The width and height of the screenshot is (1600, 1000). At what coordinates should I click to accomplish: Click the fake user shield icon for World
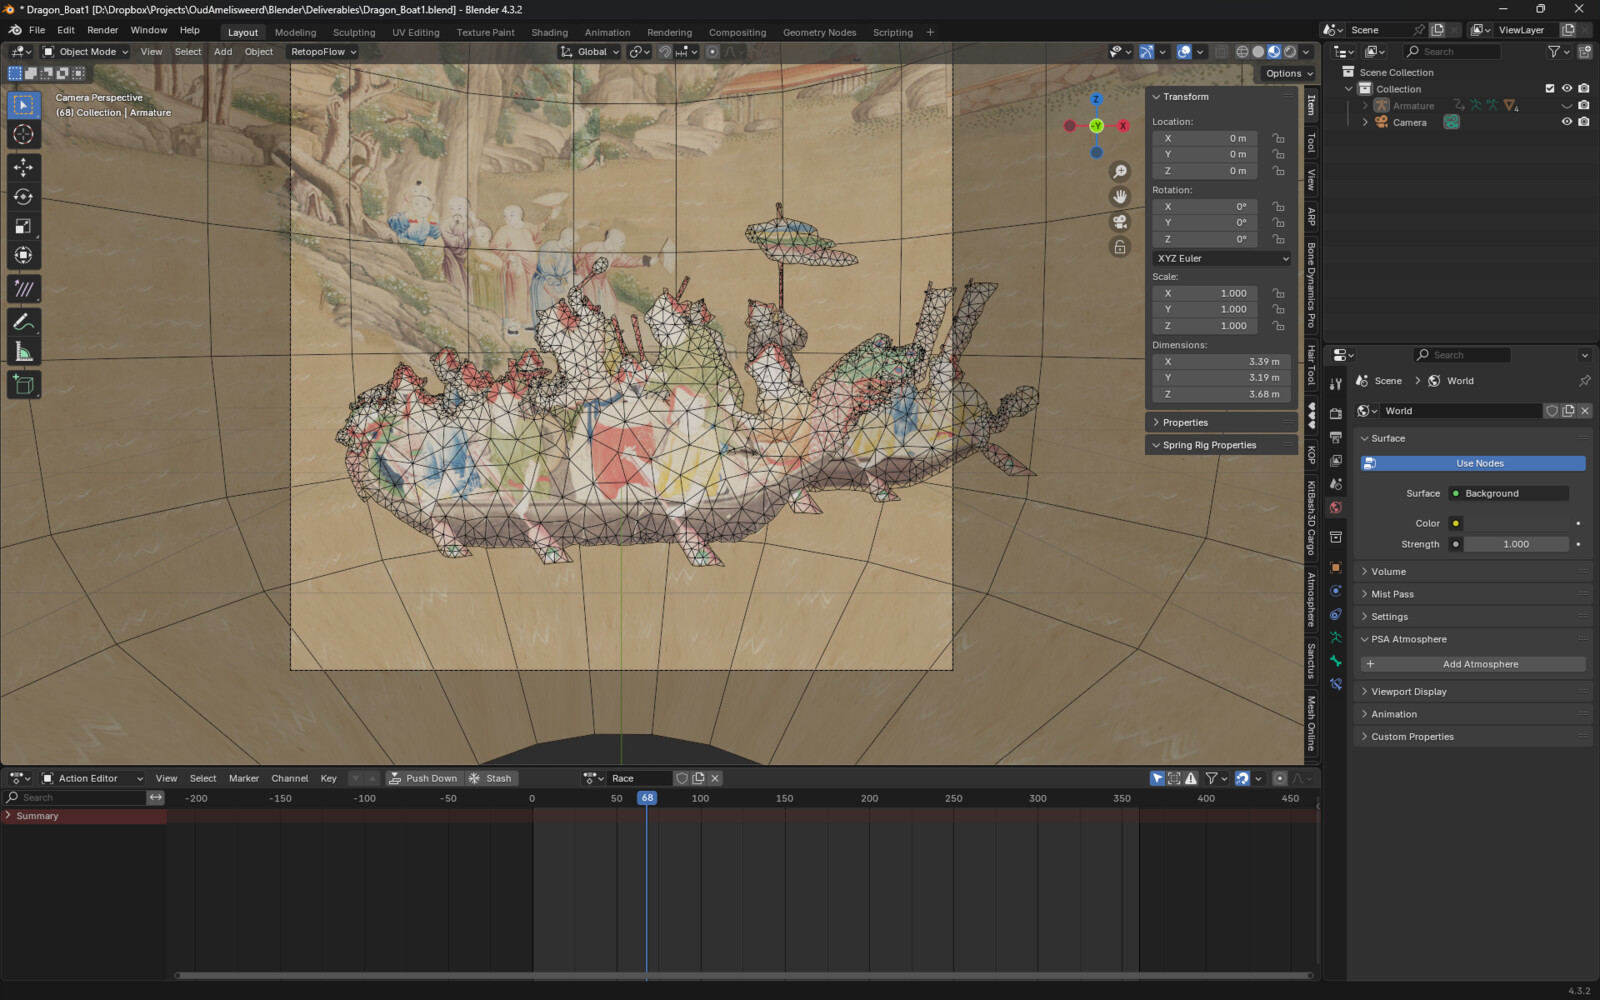point(1552,411)
